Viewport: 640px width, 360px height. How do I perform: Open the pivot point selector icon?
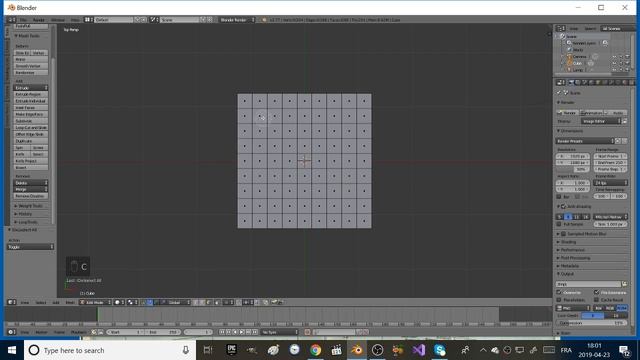[x=132, y=302]
